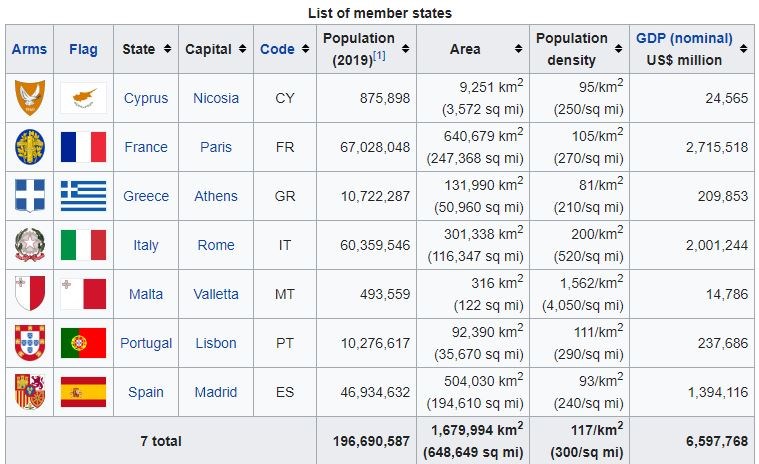The width and height of the screenshot is (759, 464).
Task: Open the Portugal state link
Action: point(146,343)
